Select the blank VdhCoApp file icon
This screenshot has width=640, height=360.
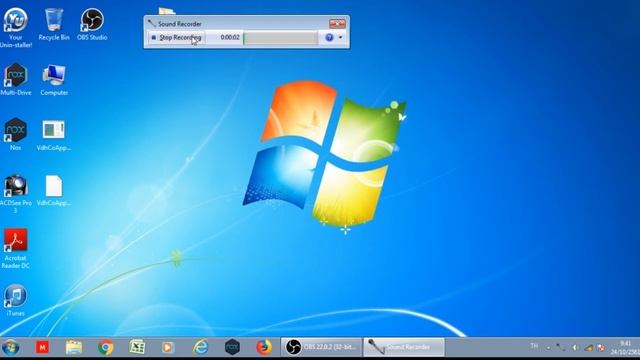(54, 190)
